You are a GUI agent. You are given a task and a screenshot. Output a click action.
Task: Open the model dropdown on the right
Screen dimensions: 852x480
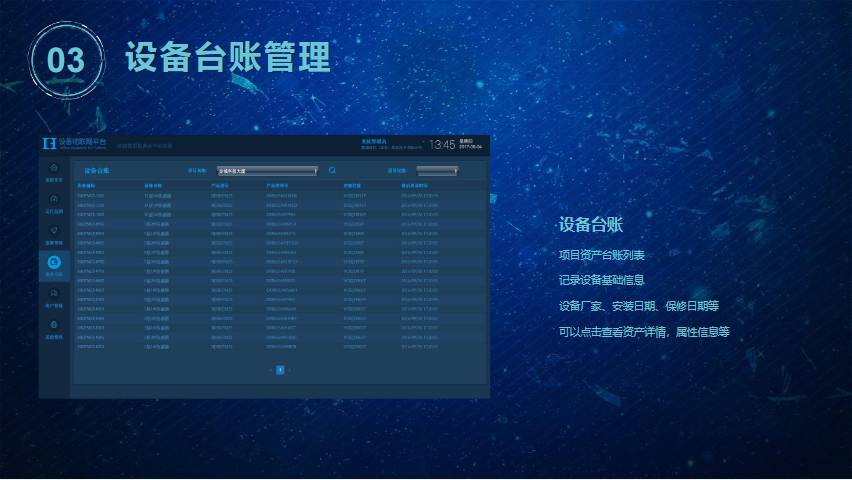pos(437,171)
